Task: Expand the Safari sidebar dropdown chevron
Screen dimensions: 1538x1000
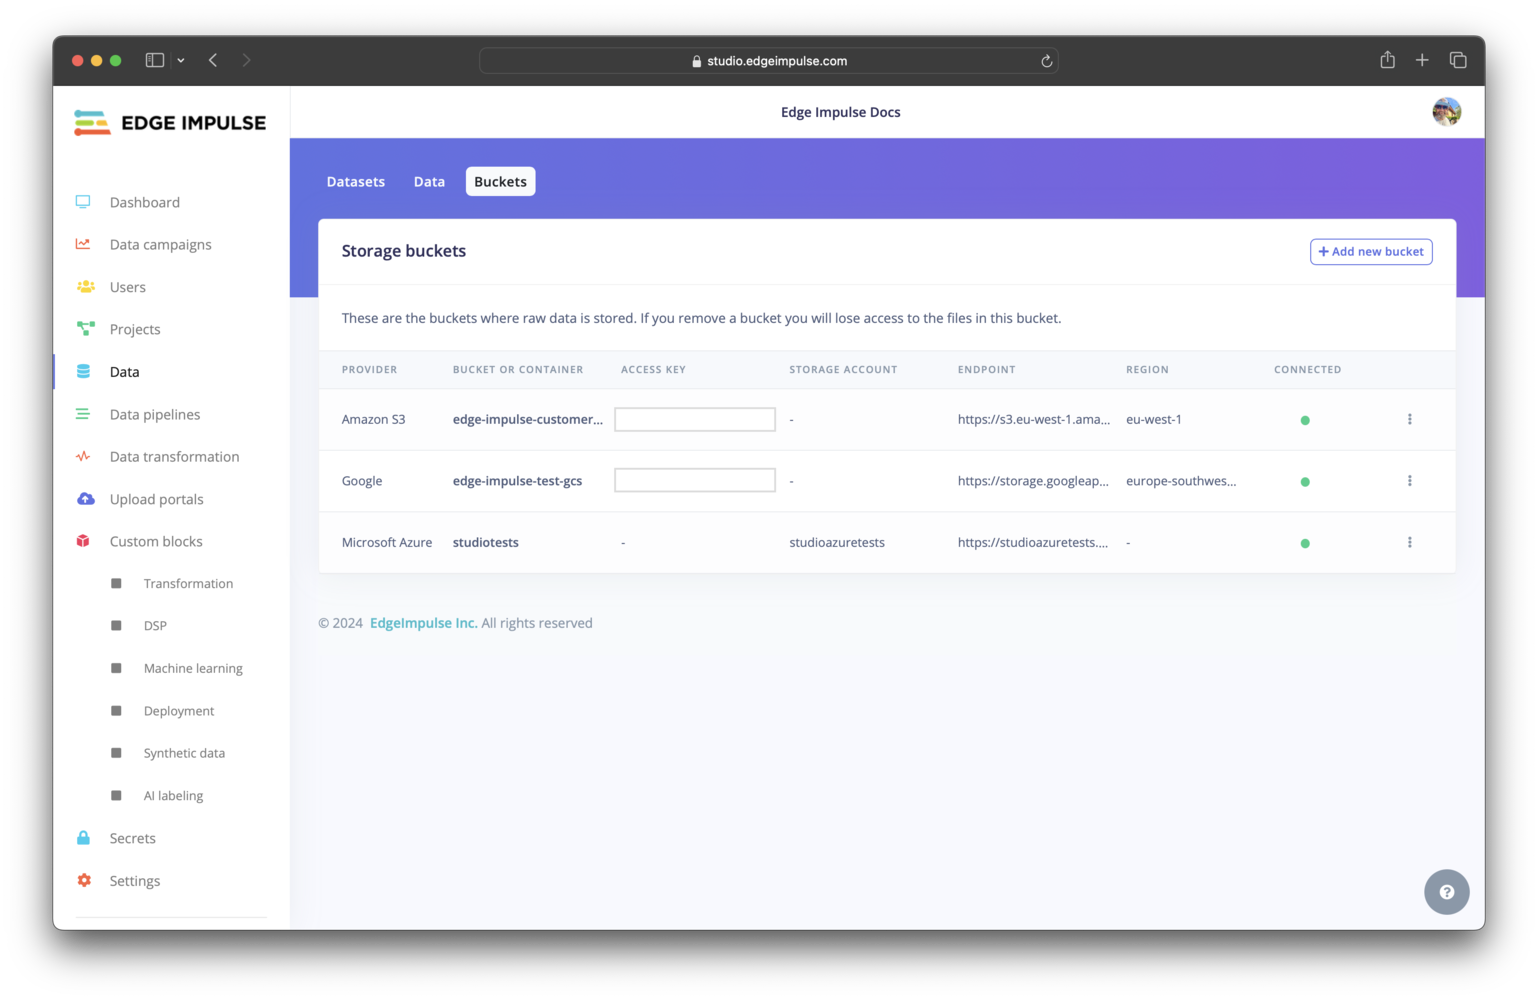Action: coord(181,60)
